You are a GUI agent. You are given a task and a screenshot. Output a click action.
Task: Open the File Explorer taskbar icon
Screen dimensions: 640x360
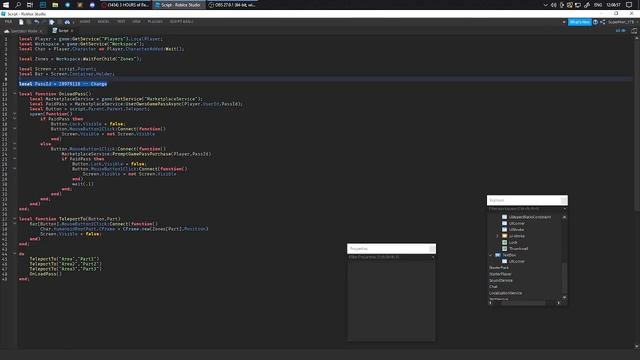pos(55,5)
